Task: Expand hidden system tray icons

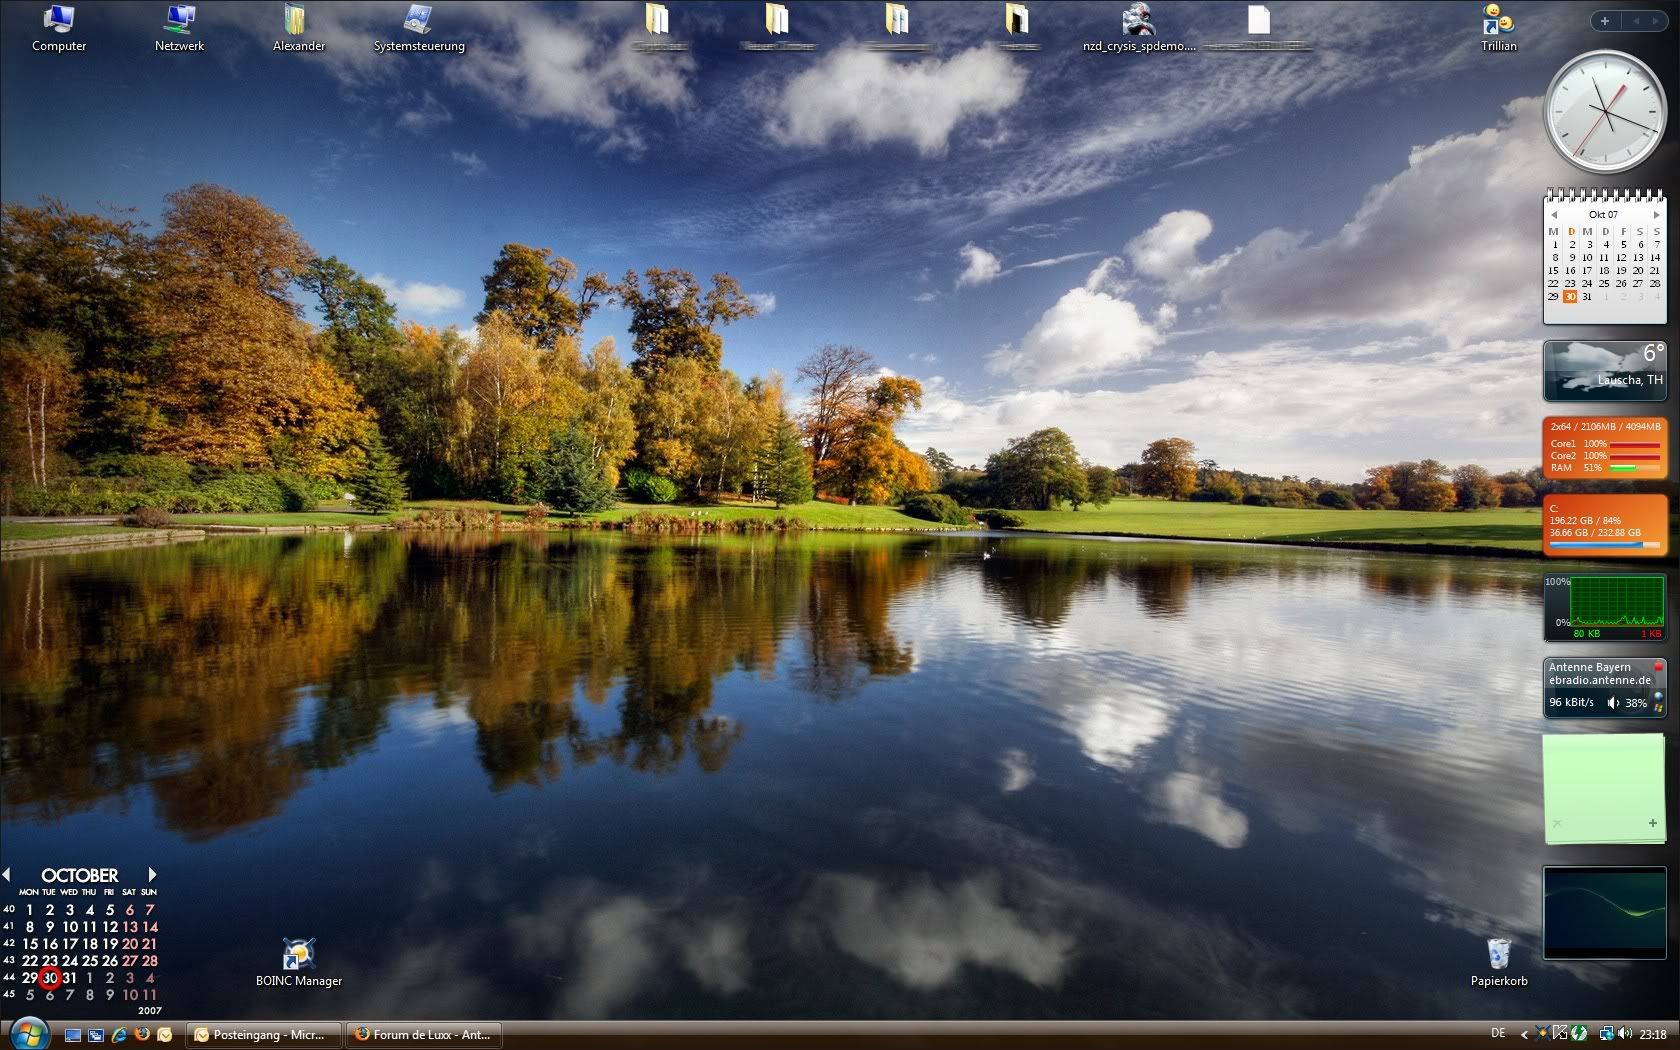Action: tap(1524, 1034)
